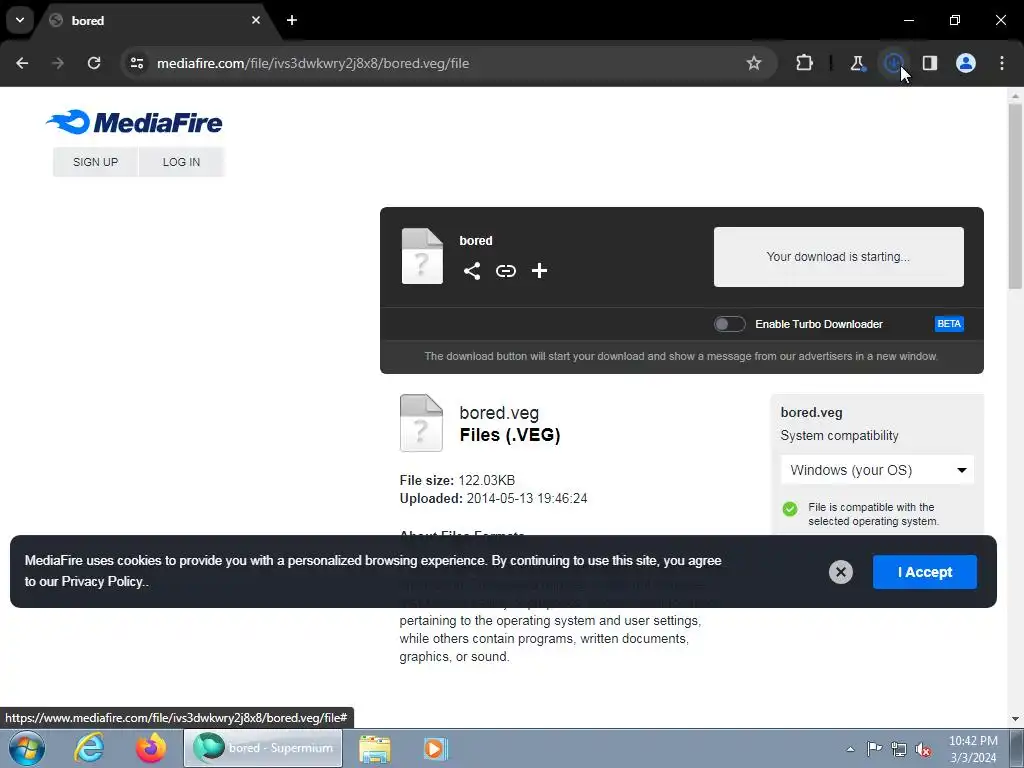Click the MediaFire logo
The image size is (1024, 768).
135,122
